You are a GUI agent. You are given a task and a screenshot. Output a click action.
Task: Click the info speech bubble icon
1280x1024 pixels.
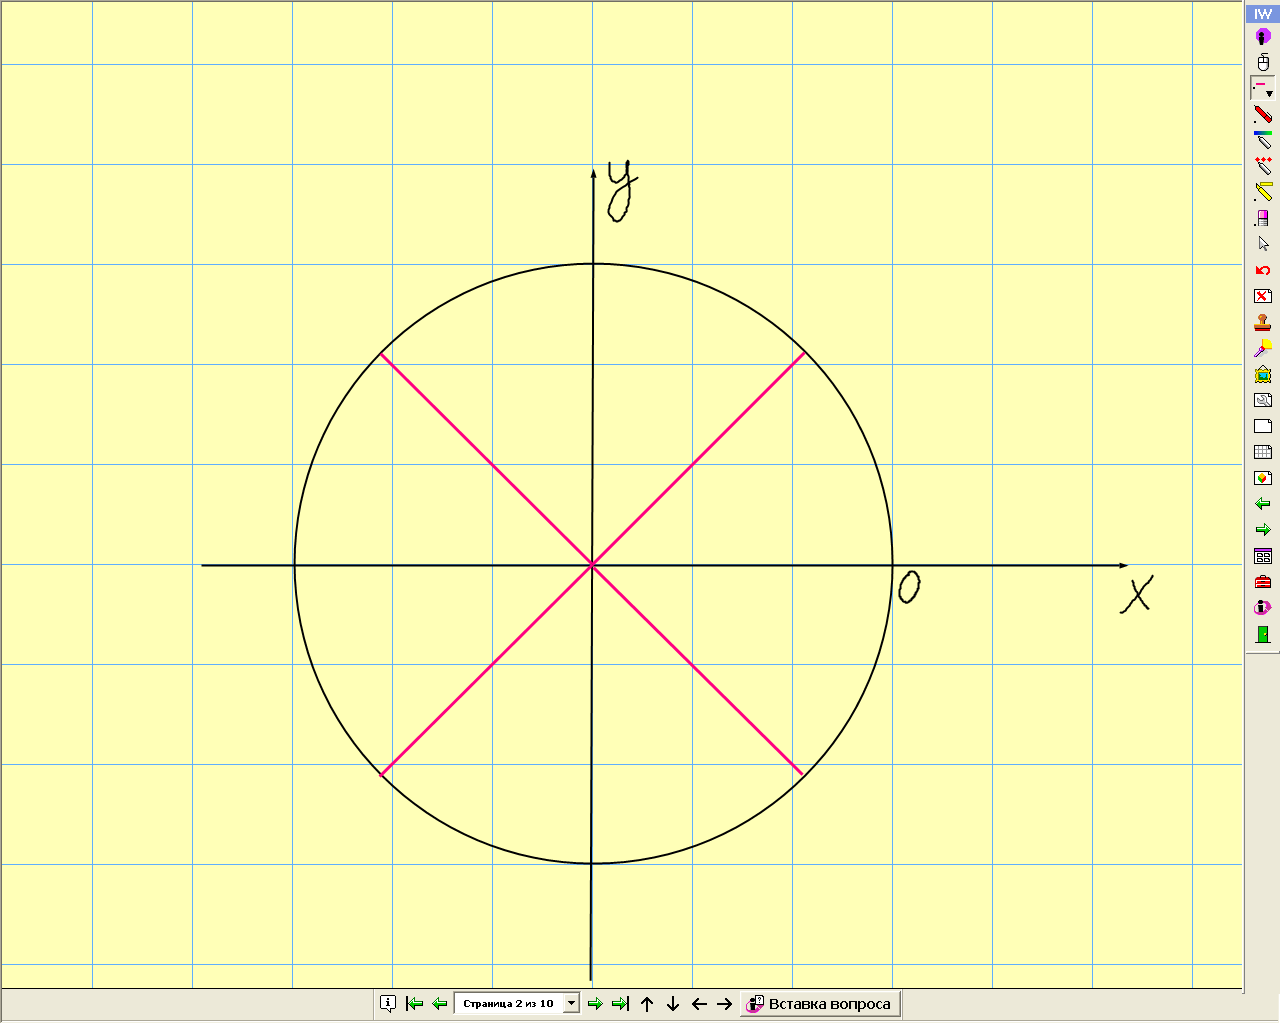coord(388,1003)
